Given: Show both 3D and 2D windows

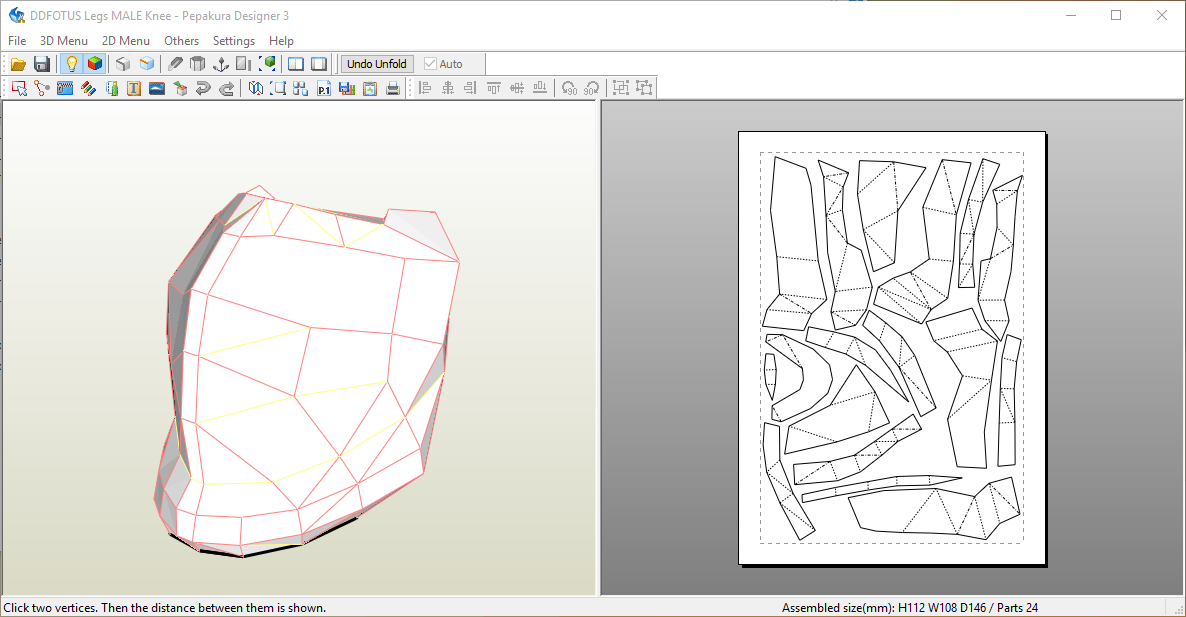Looking at the screenshot, I should click(296, 64).
